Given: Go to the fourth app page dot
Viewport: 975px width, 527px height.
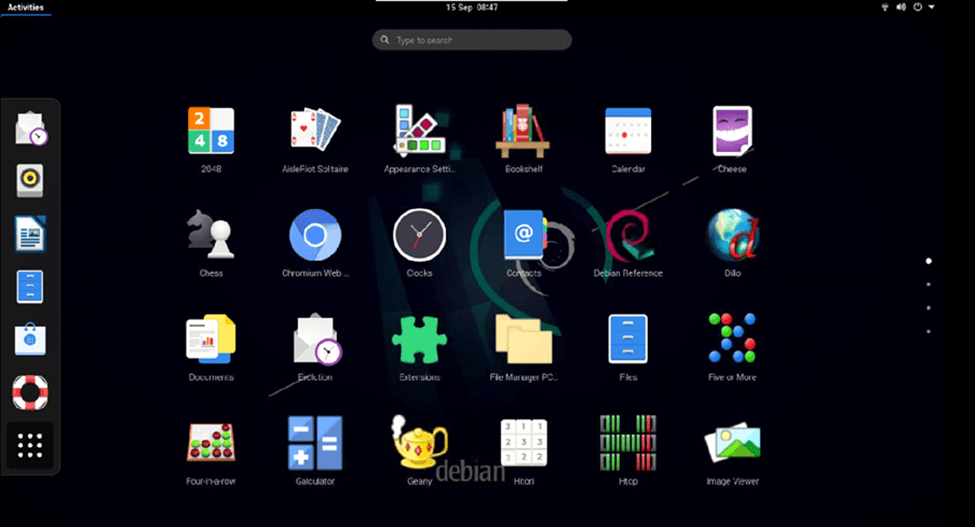Looking at the screenshot, I should coord(928,331).
